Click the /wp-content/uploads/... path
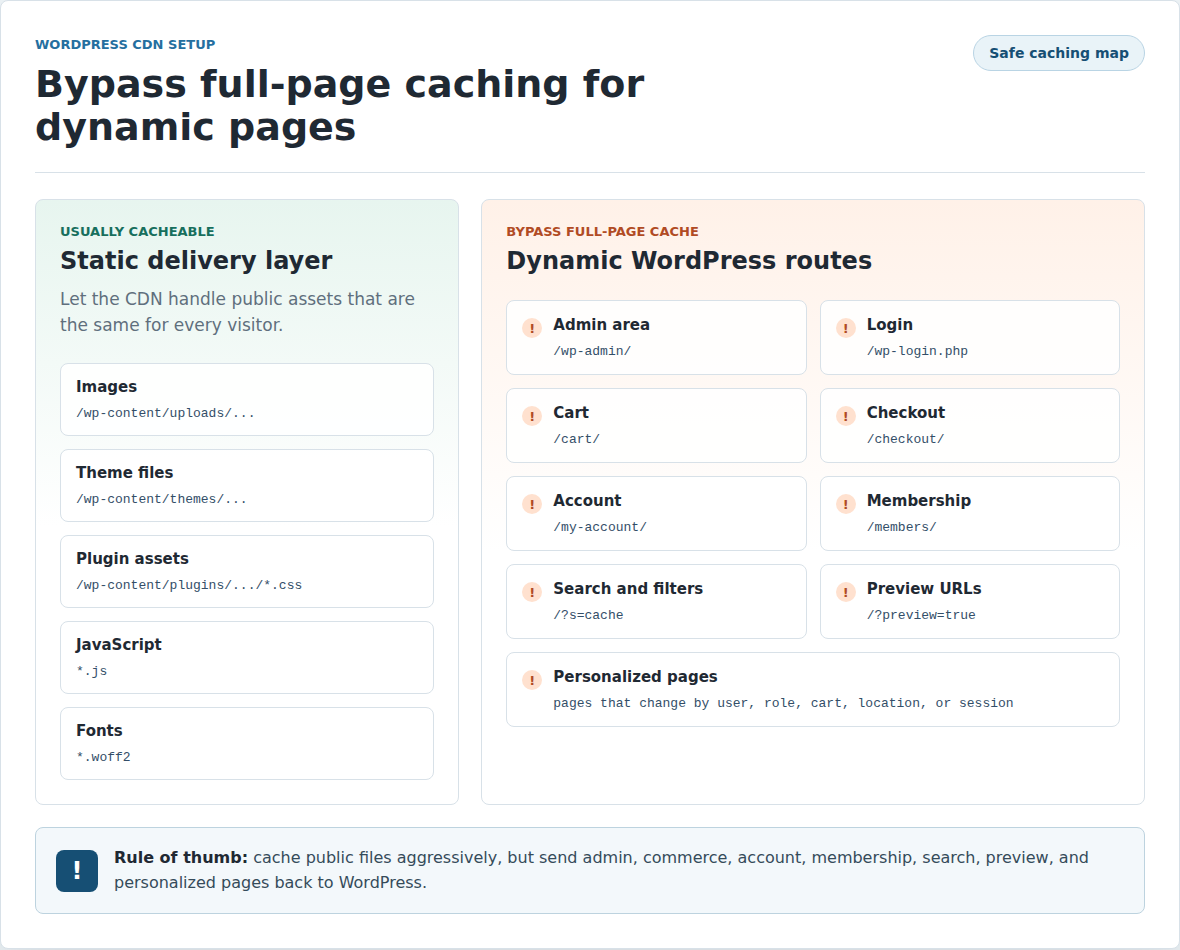 point(165,413)
